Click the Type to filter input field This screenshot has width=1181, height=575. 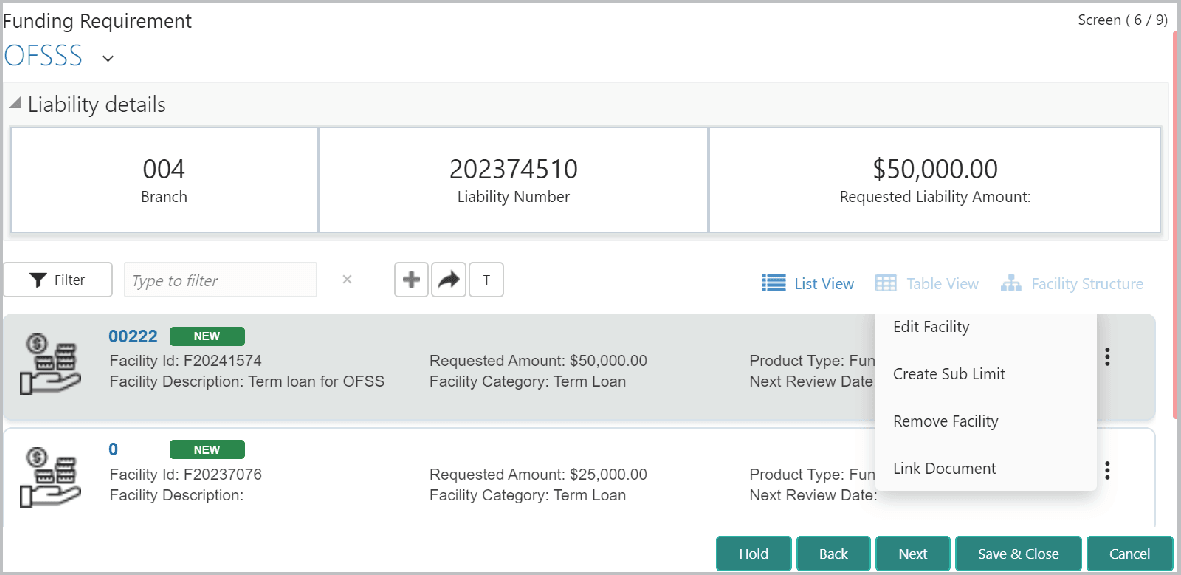click(220, 280)
